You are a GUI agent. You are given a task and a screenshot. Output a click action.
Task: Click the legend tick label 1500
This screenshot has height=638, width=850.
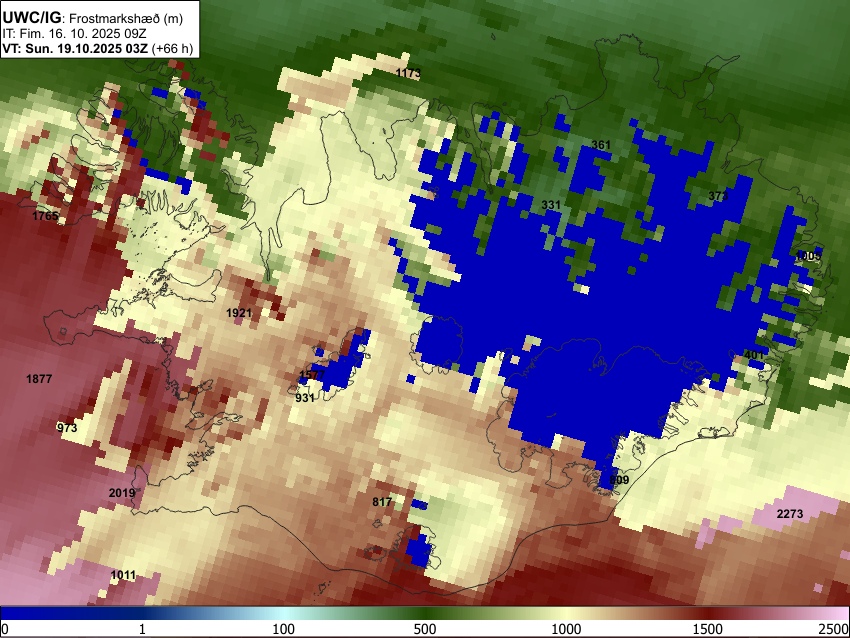click(x=707, y=629)
